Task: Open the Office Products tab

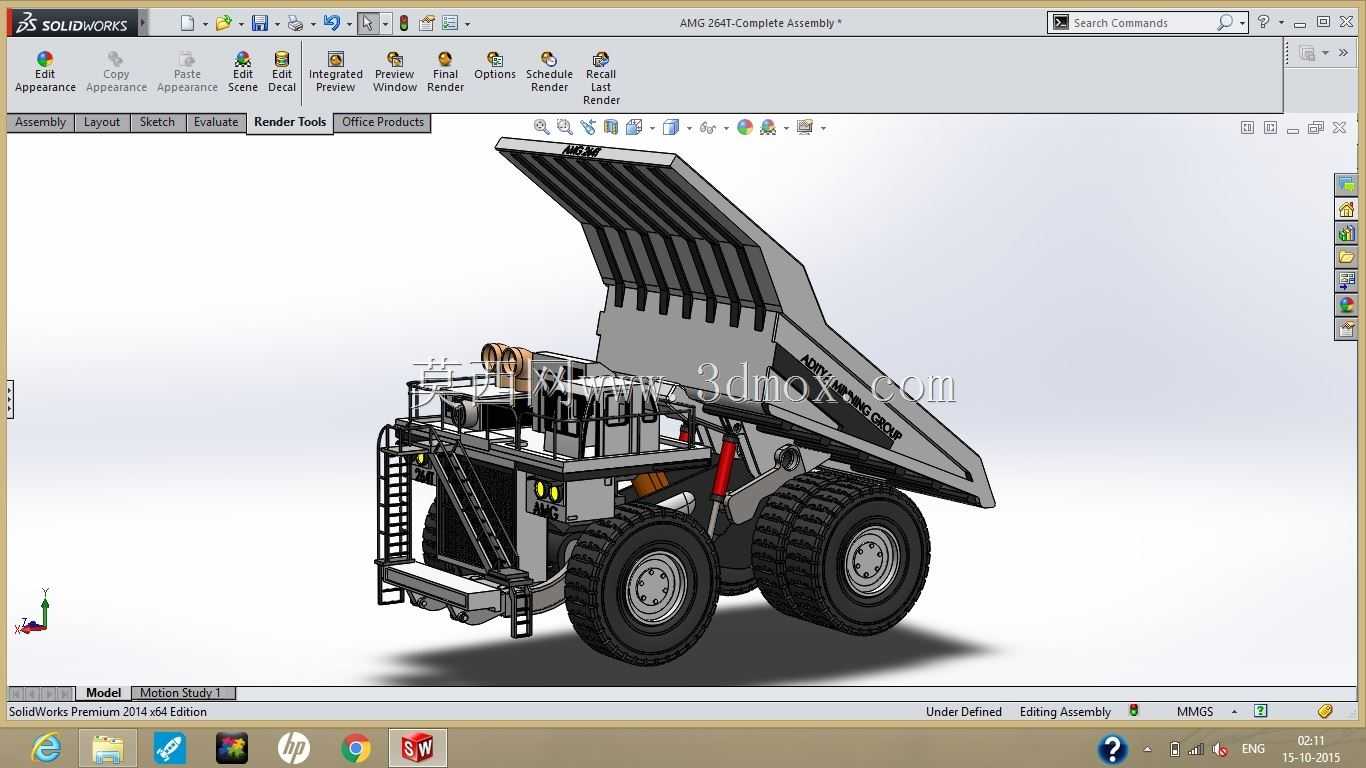Action: click(383, 122)
